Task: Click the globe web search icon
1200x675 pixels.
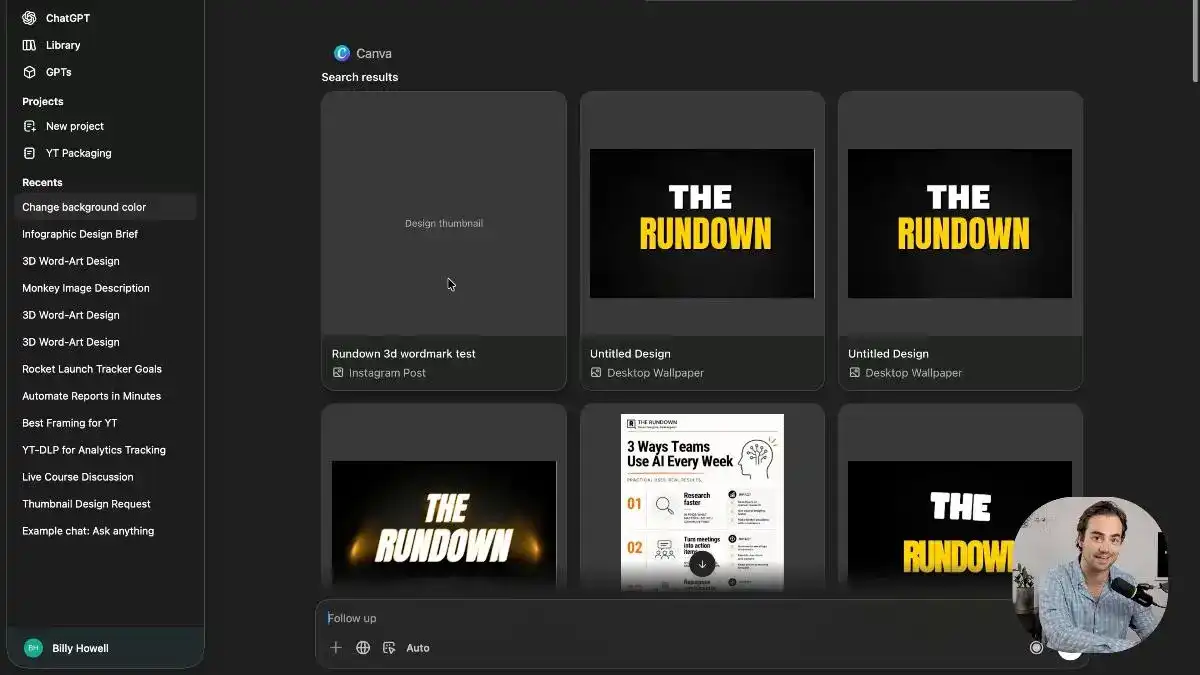Action: pos(363,648)
